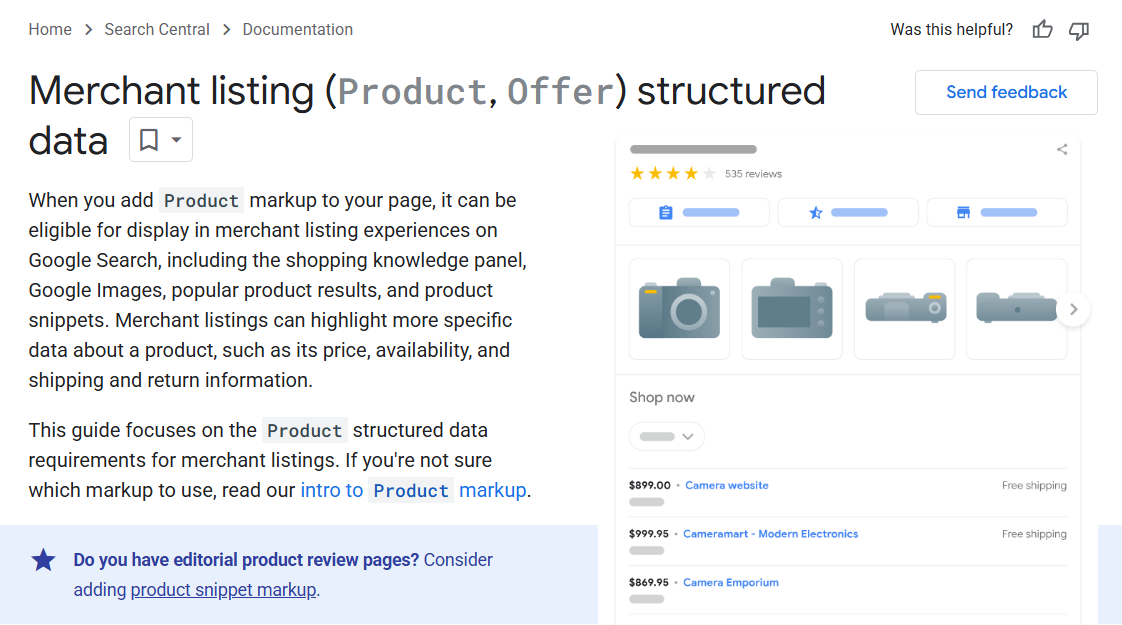The image size is (1122, 625).
Task: Open Search Central breadcrumb
Action: point(157,30)
